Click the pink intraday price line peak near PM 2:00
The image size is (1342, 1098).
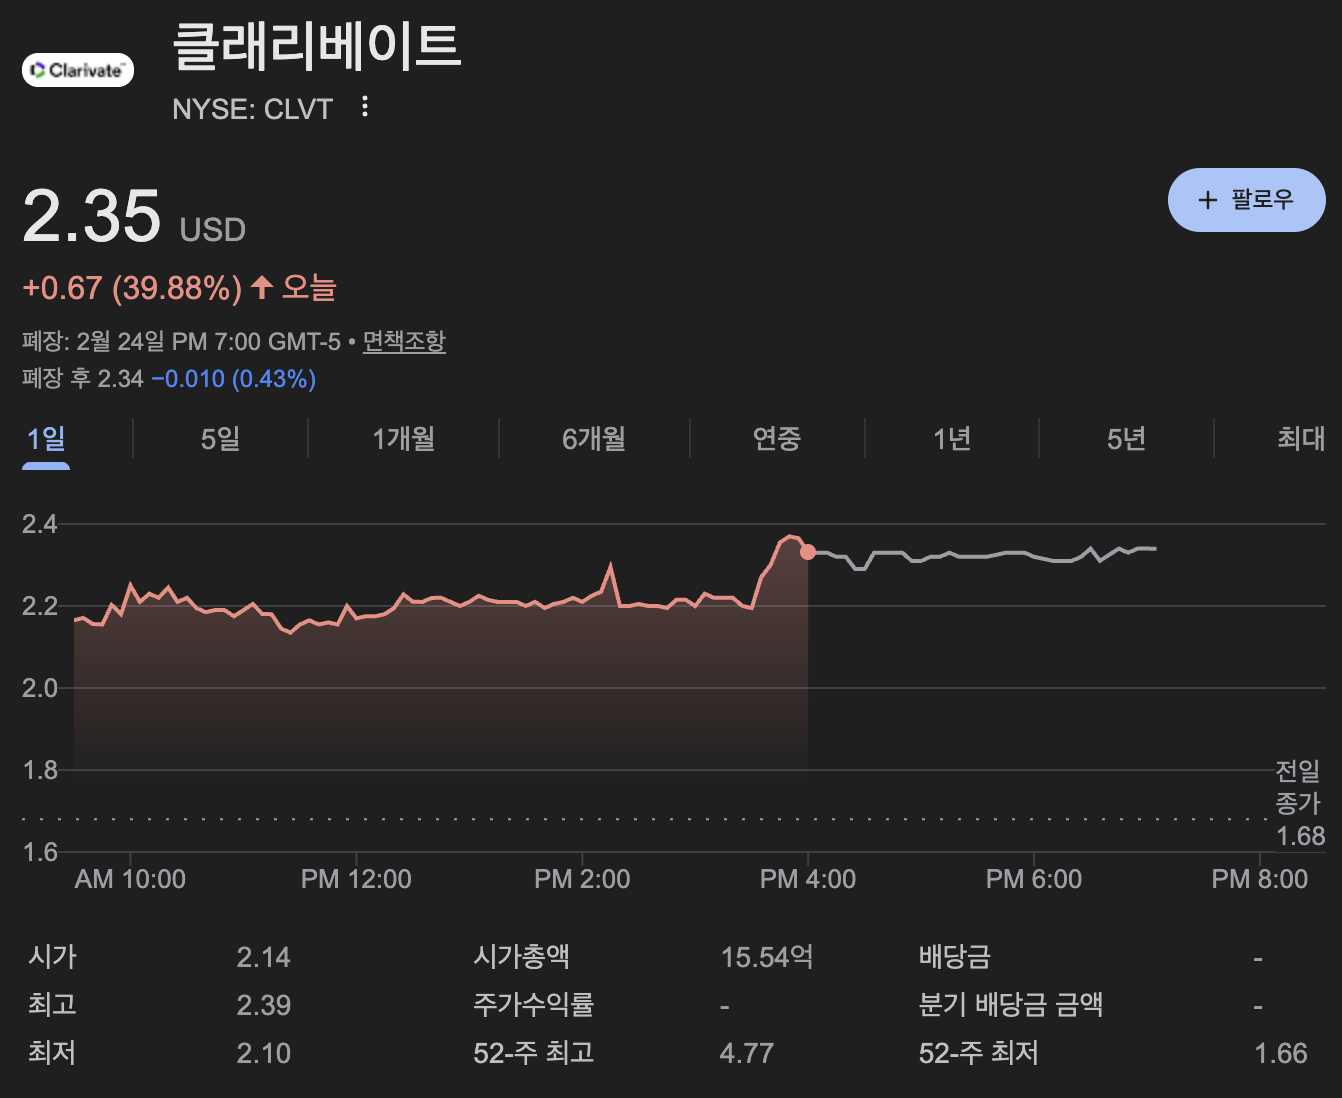click(610, 566)
